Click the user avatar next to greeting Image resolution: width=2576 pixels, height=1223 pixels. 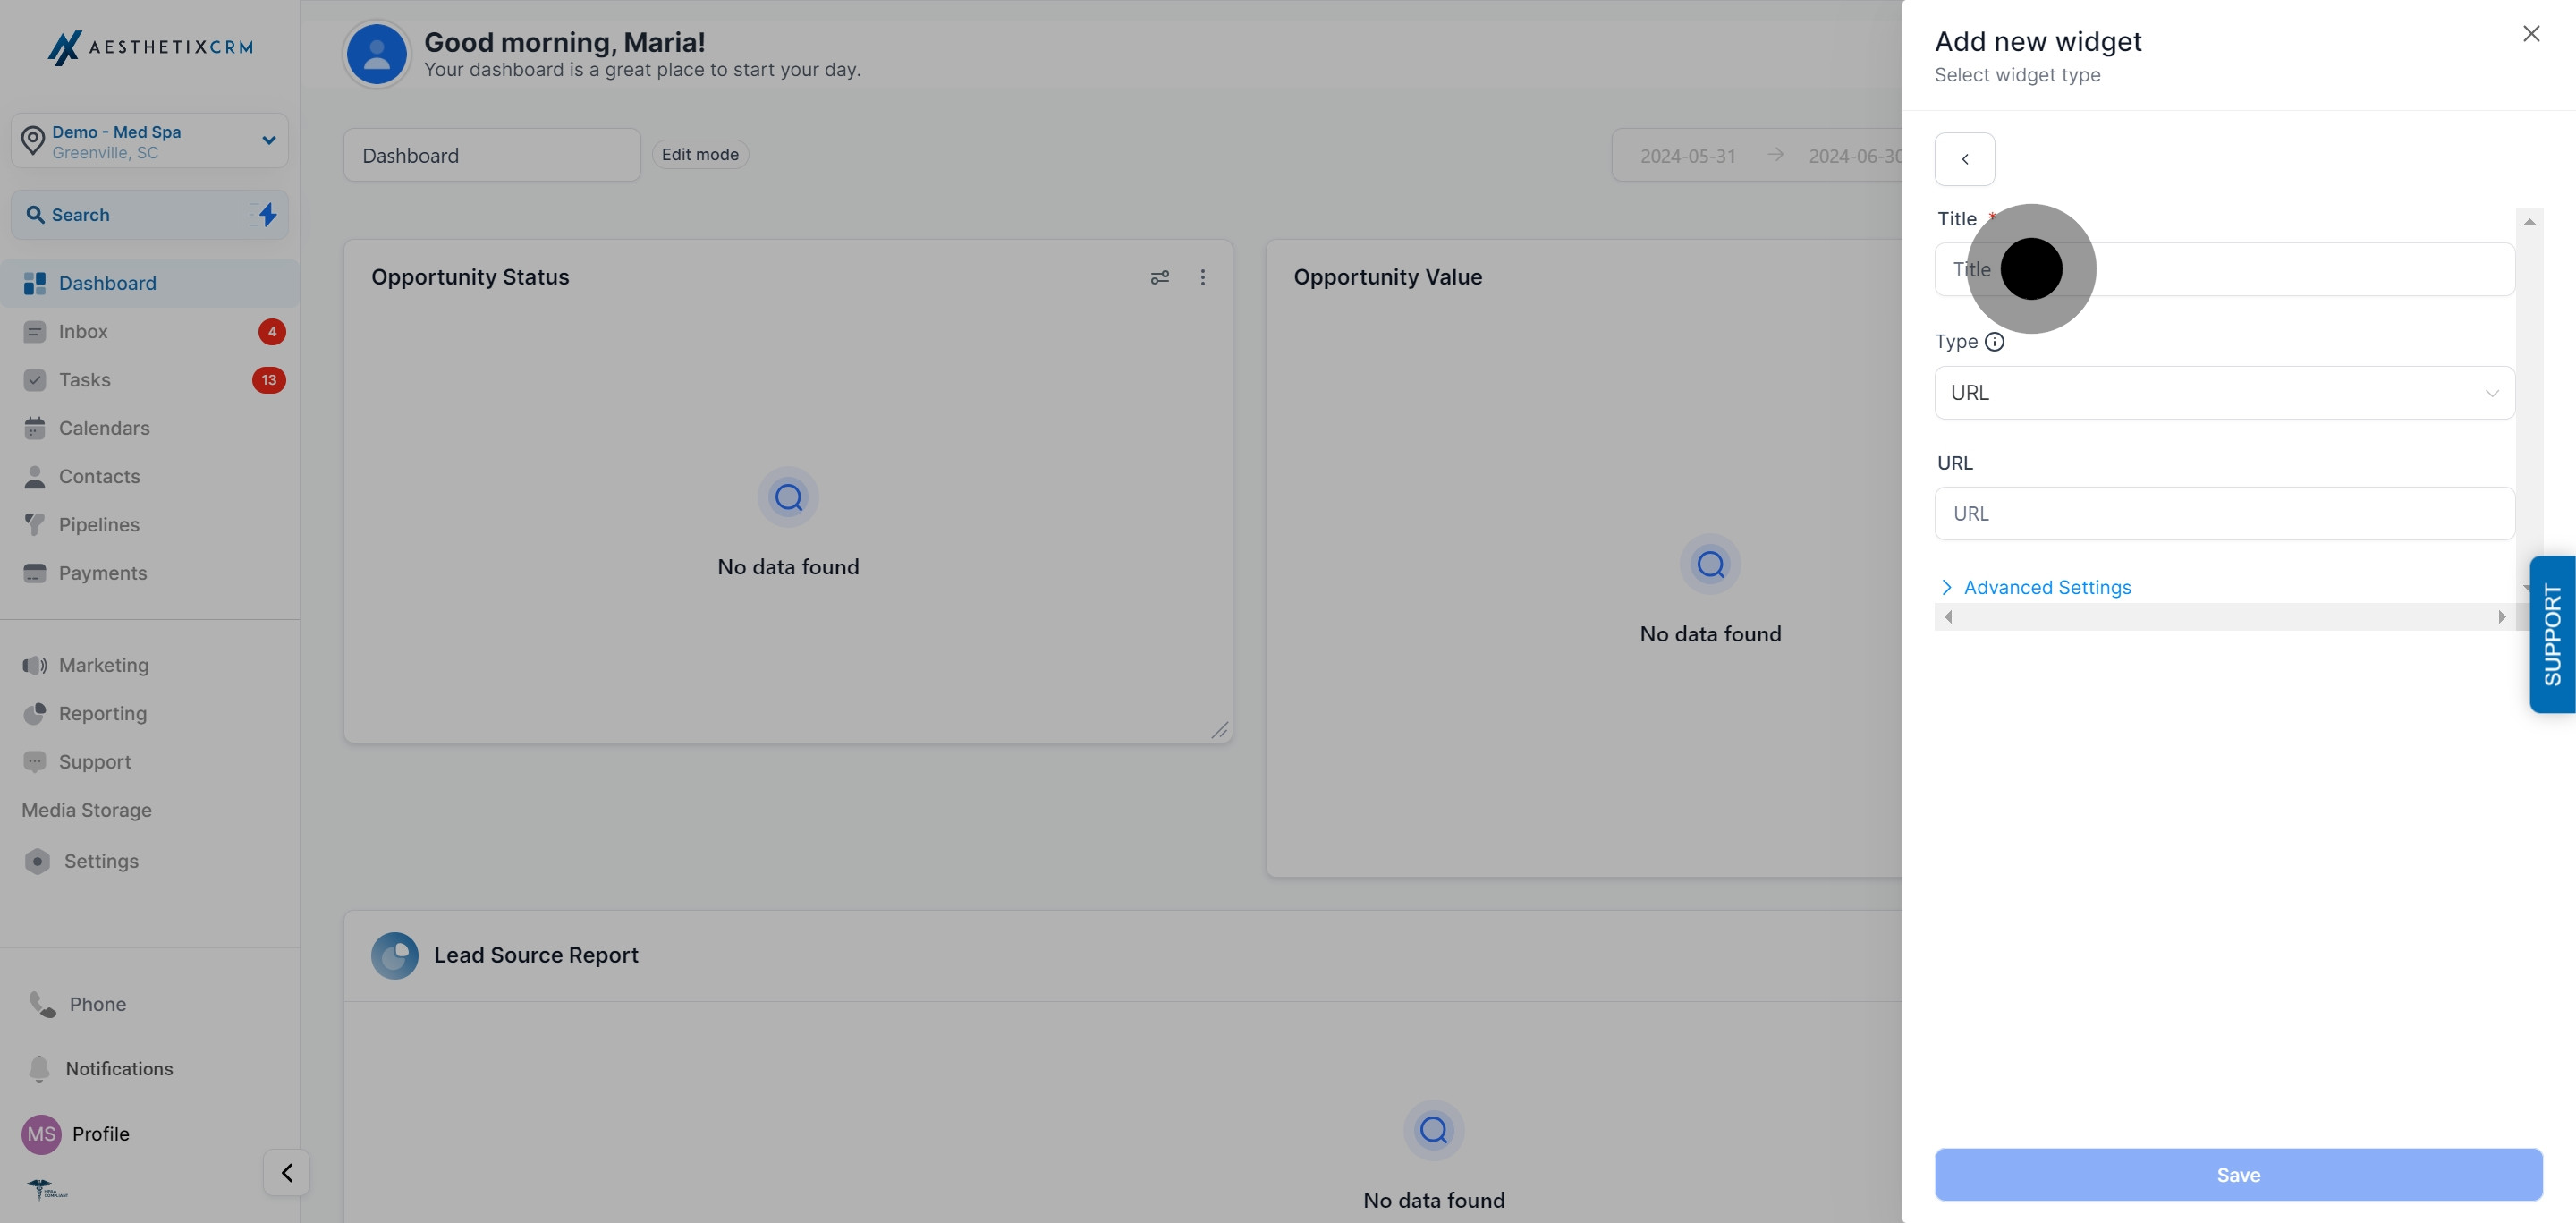376,54
